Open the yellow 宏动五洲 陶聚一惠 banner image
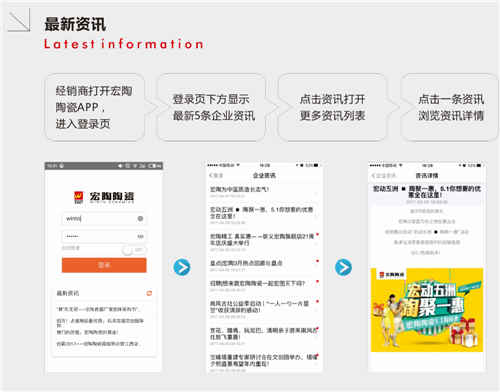This screenshot has width=500, height=392. point(427,310)
